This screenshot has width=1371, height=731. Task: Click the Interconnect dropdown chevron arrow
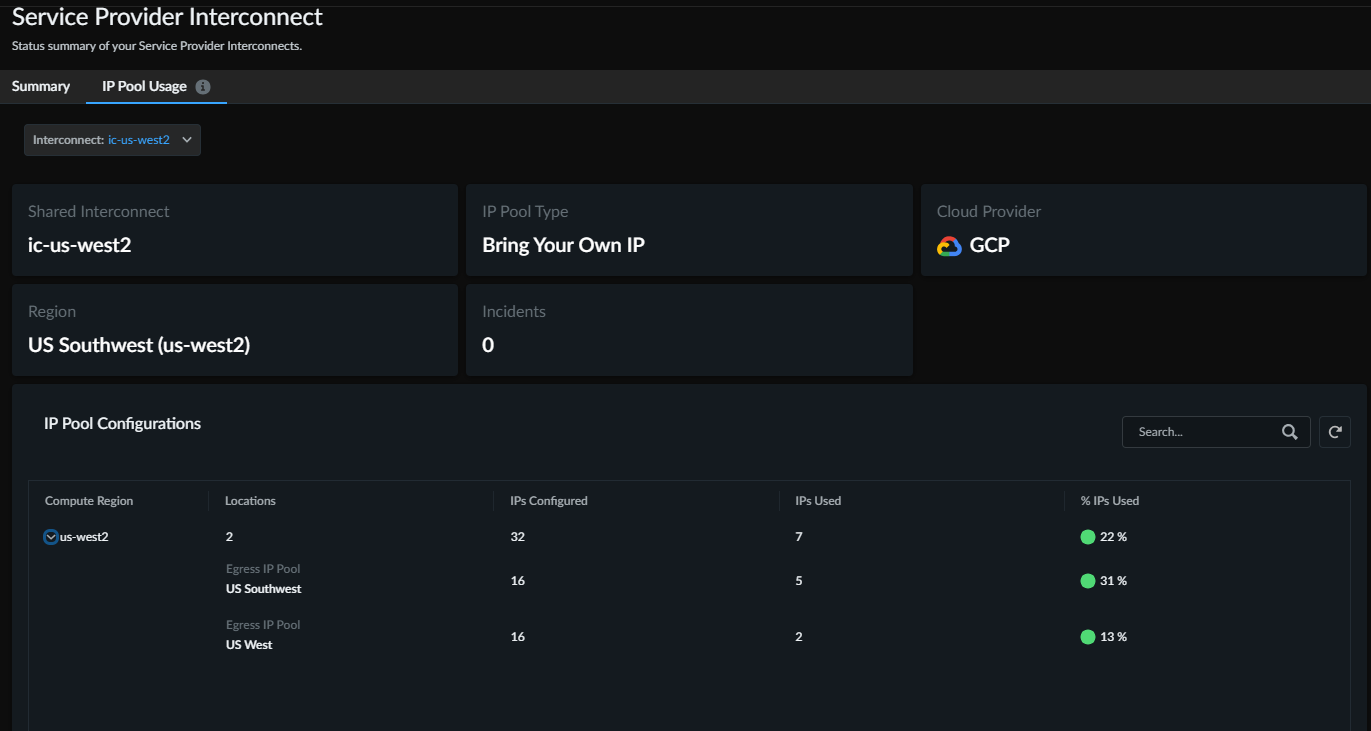point(186,140)
